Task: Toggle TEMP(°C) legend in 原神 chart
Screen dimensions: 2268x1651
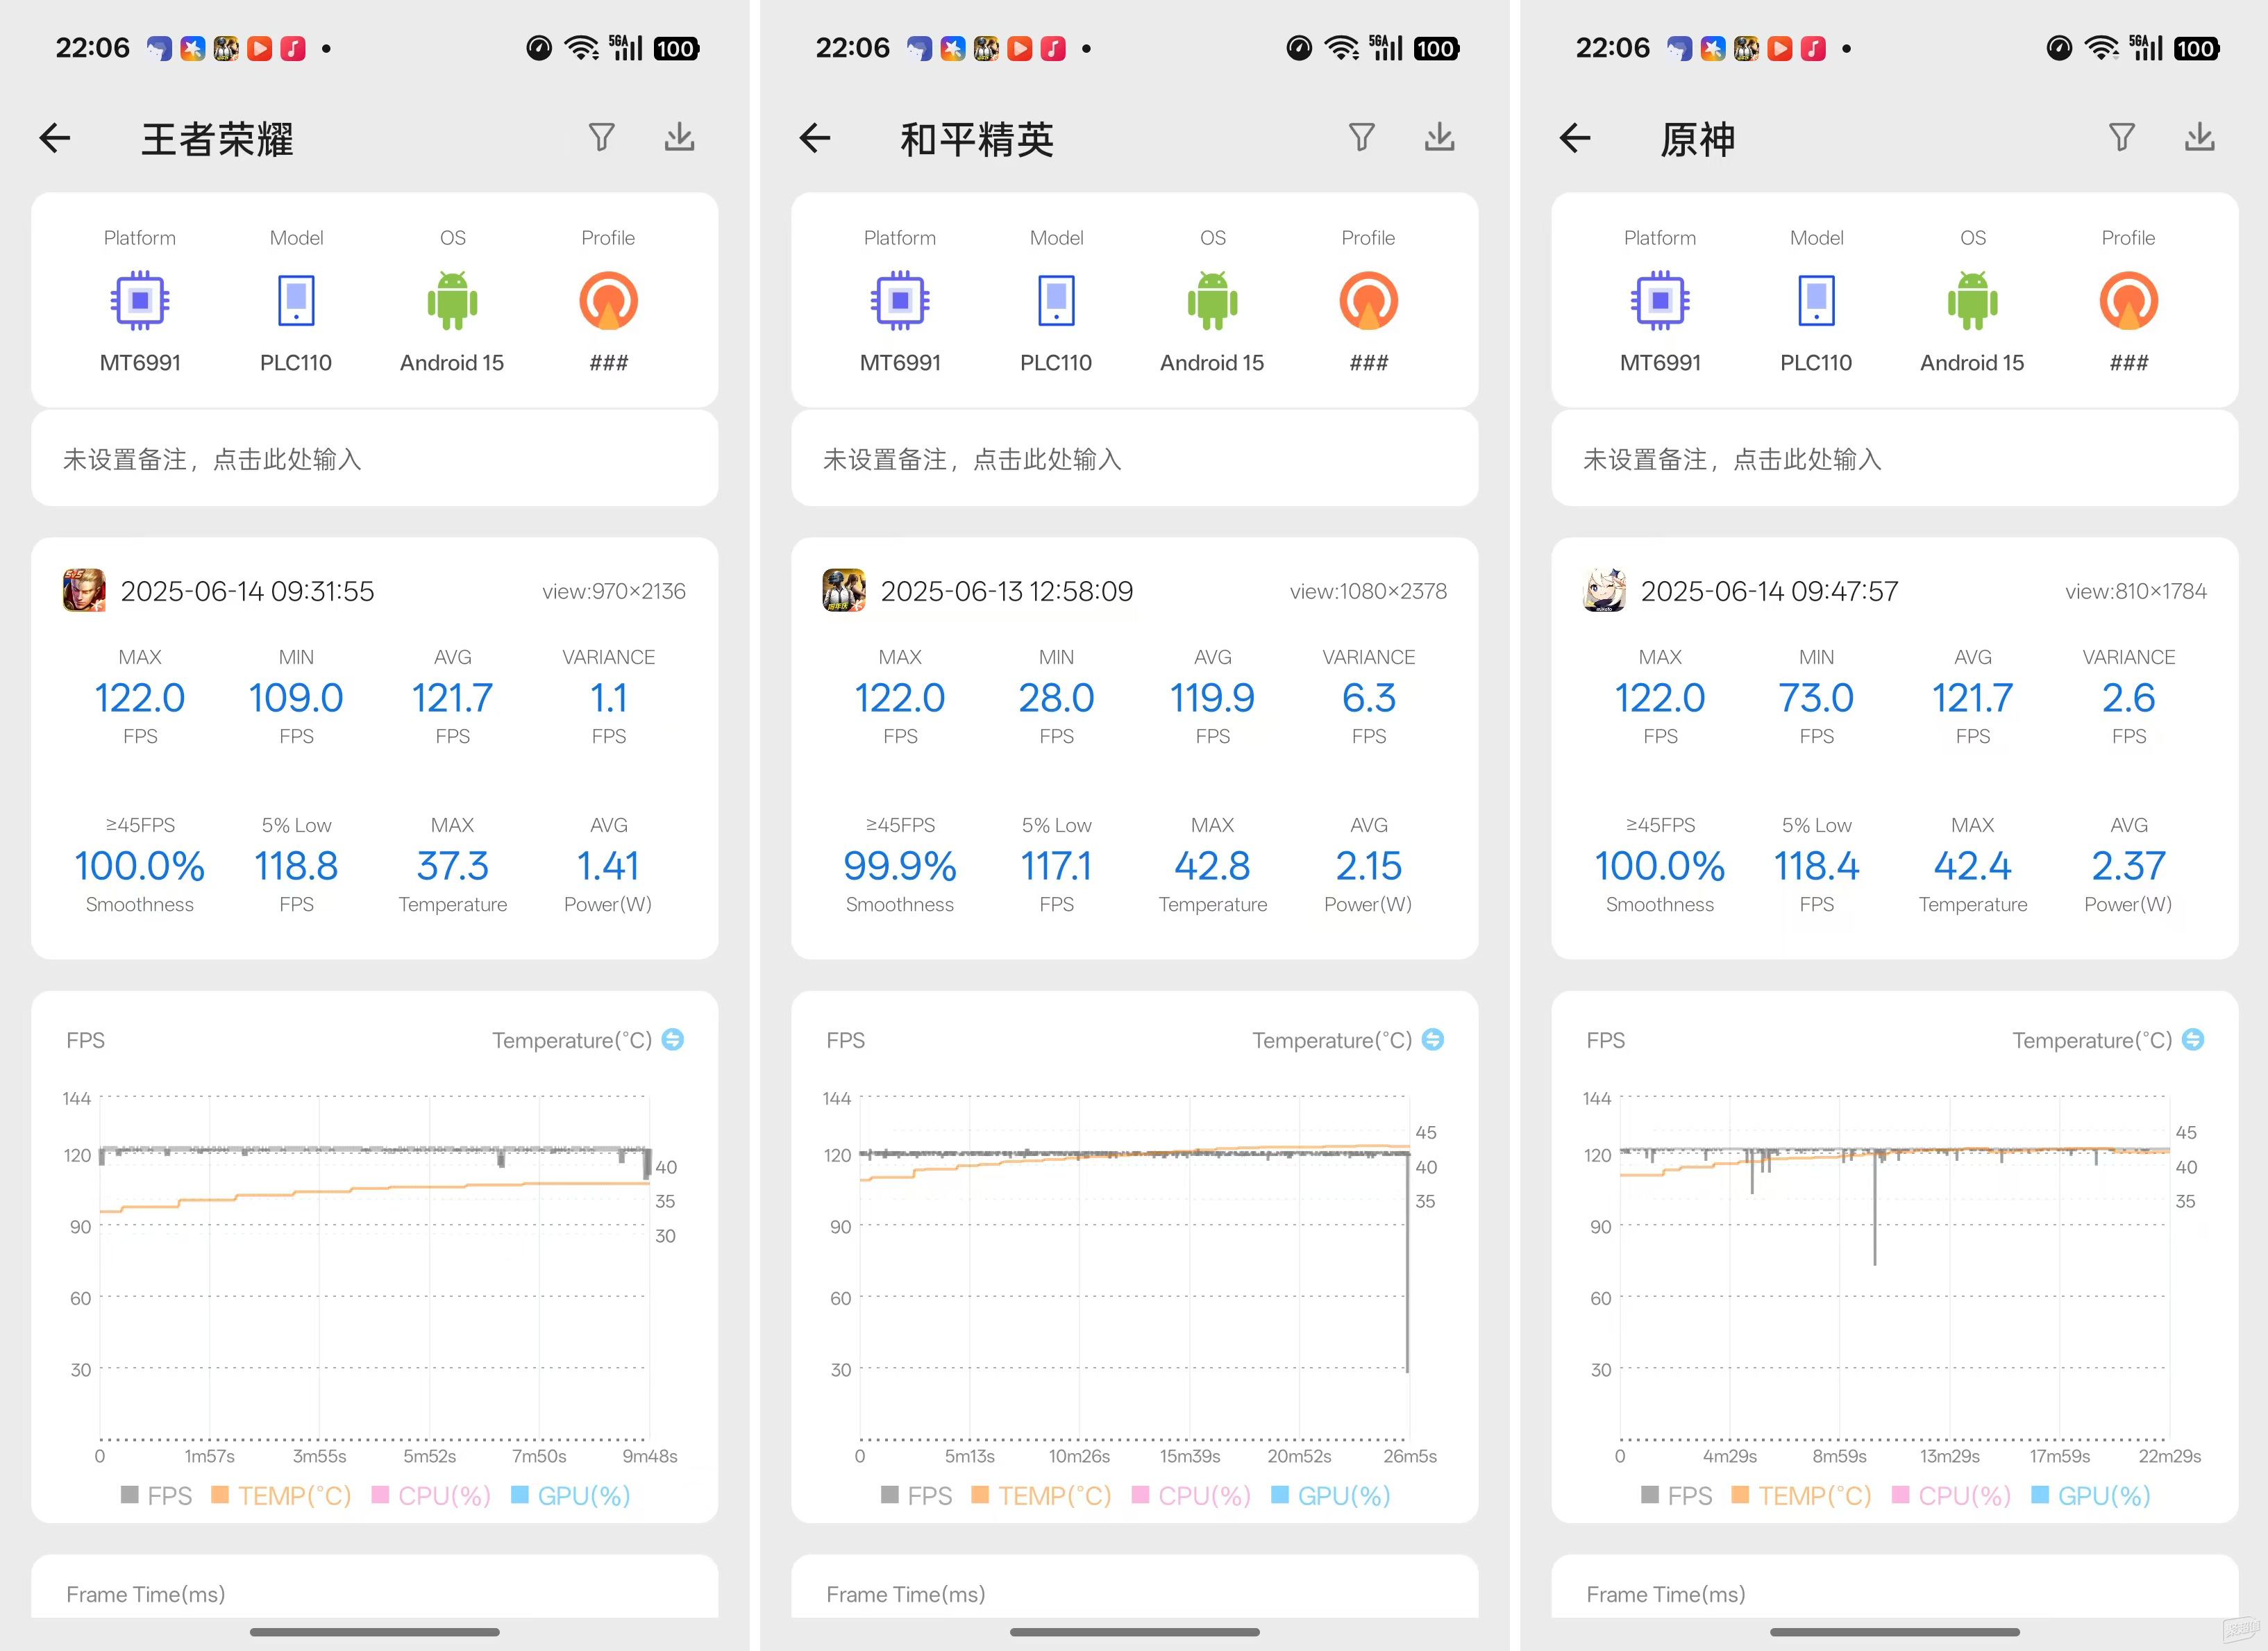Action: pos(1802,1495)
